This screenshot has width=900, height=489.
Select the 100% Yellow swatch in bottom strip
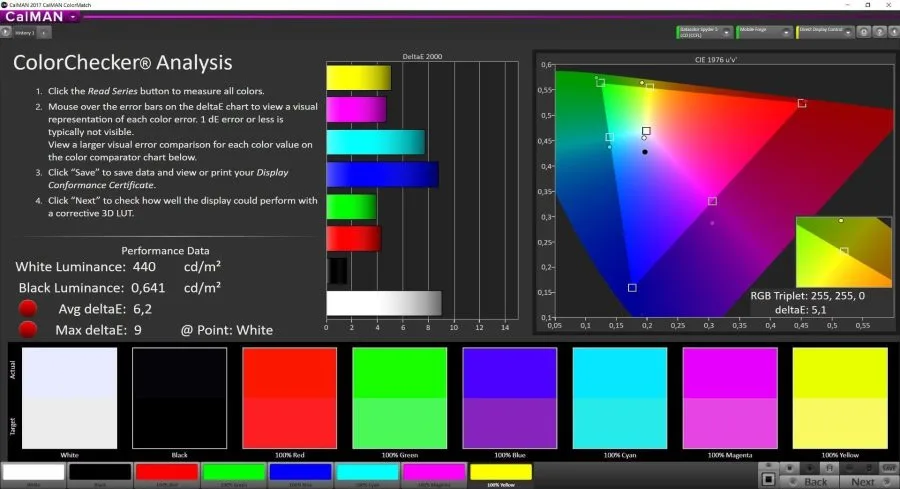500,472
